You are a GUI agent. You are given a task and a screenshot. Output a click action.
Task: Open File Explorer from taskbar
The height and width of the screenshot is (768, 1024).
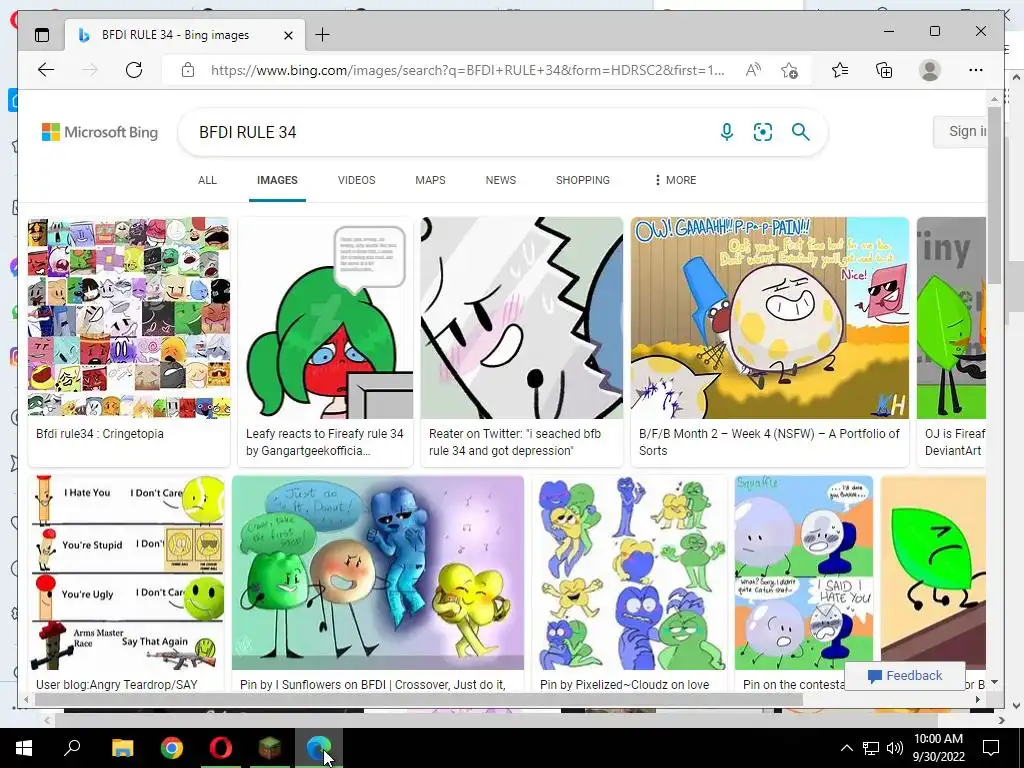[122, 748]
